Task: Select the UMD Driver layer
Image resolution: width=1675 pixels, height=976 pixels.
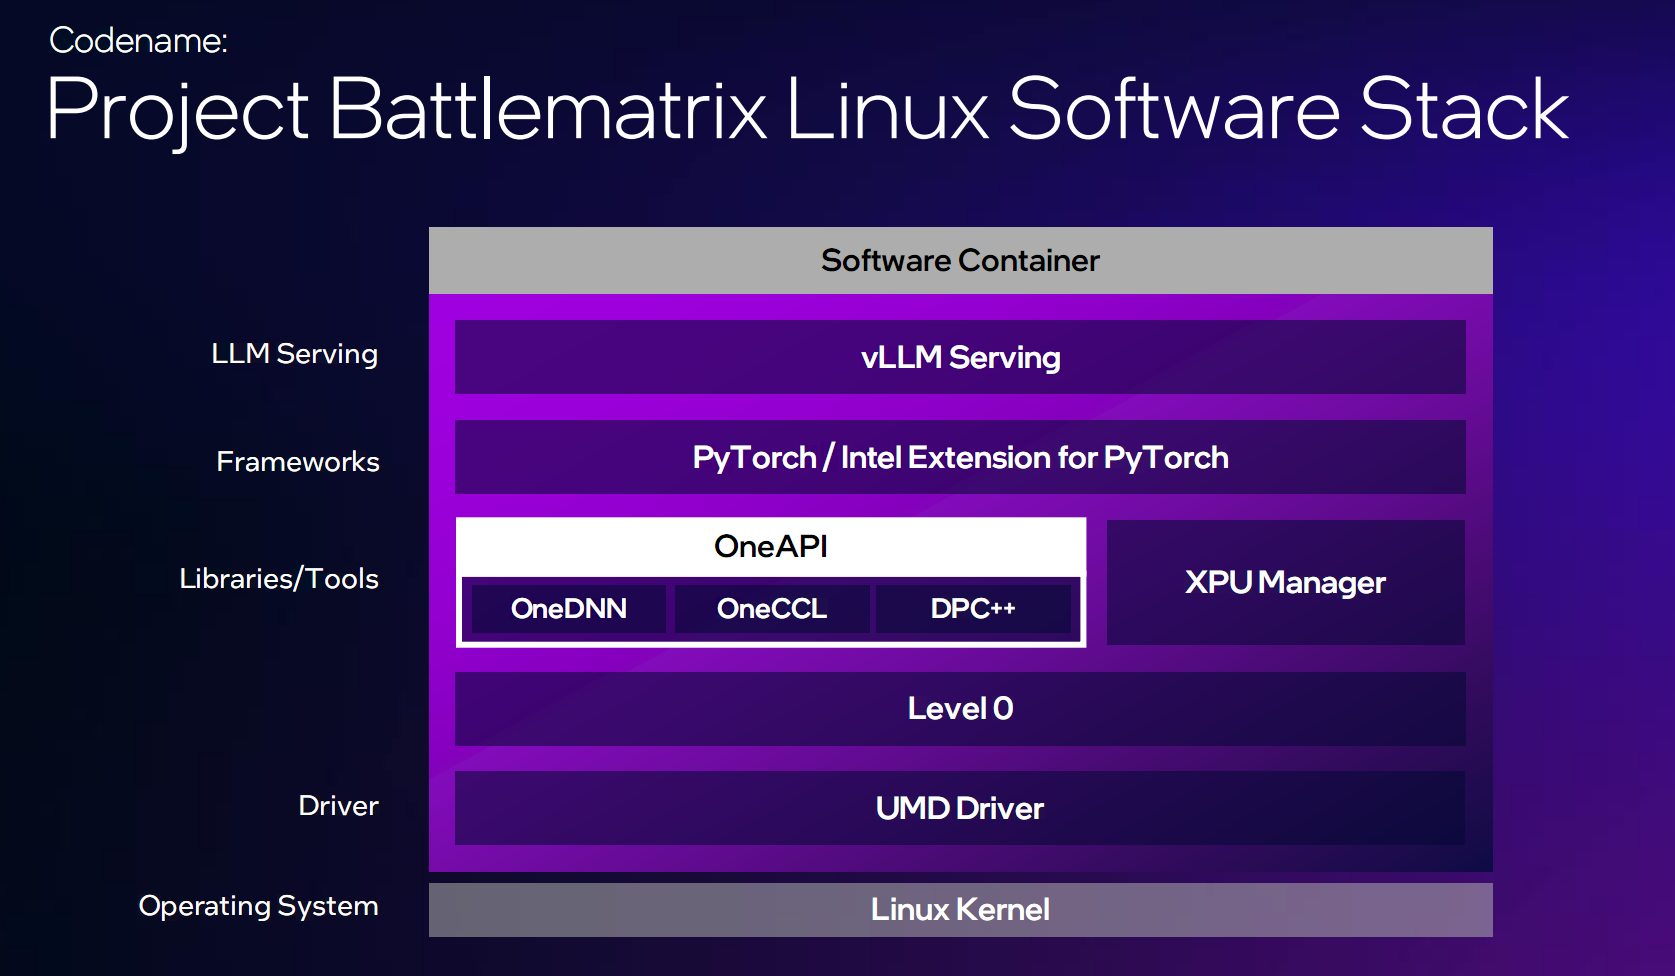Action: (x=960, y=808)
